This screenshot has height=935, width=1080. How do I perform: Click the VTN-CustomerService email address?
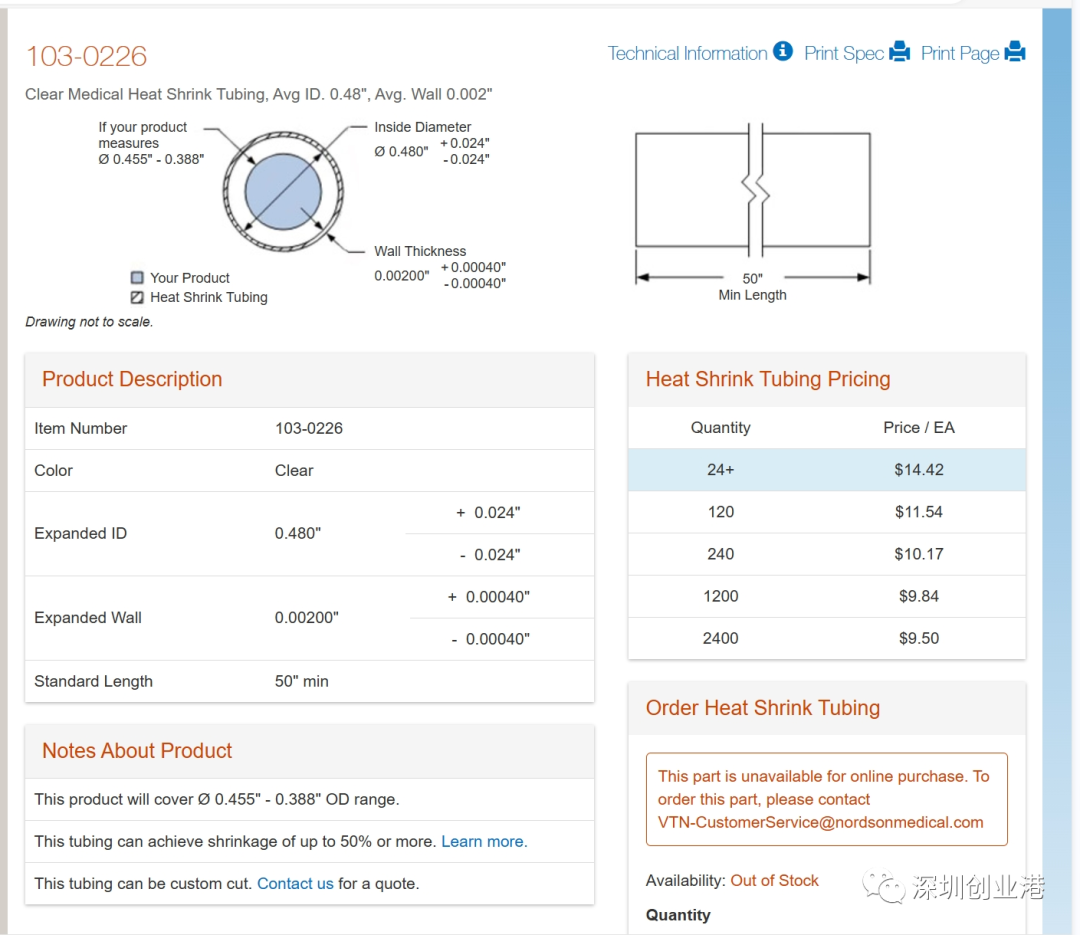pos(820,822)
